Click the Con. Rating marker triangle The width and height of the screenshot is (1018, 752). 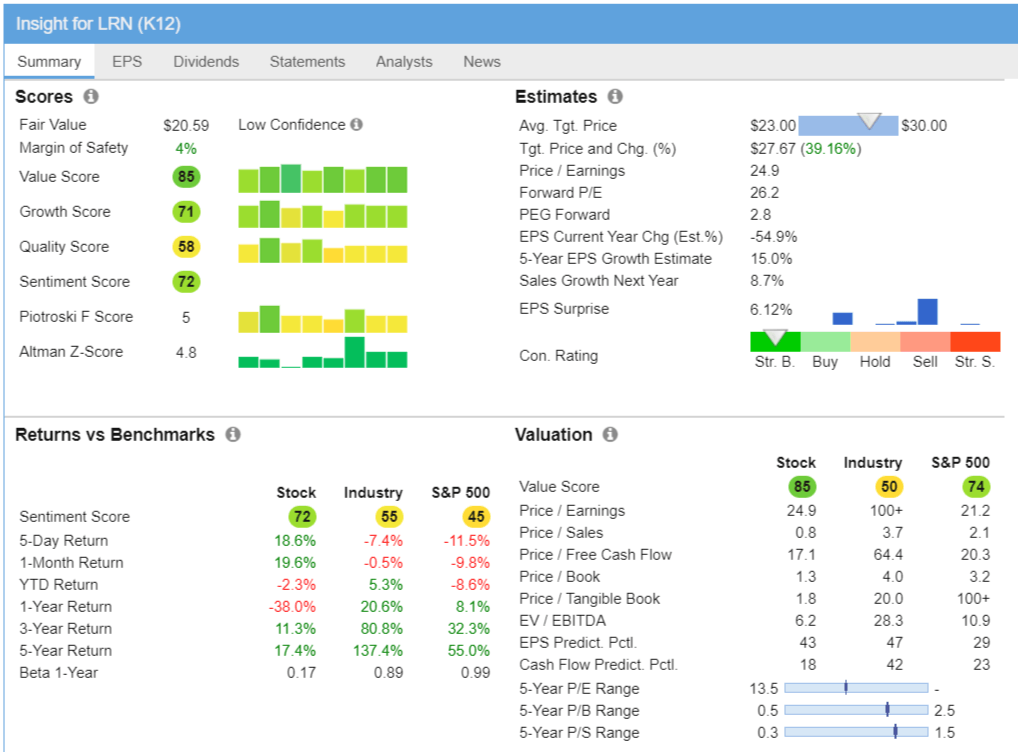pyautogui.click(x=775, y=337)
